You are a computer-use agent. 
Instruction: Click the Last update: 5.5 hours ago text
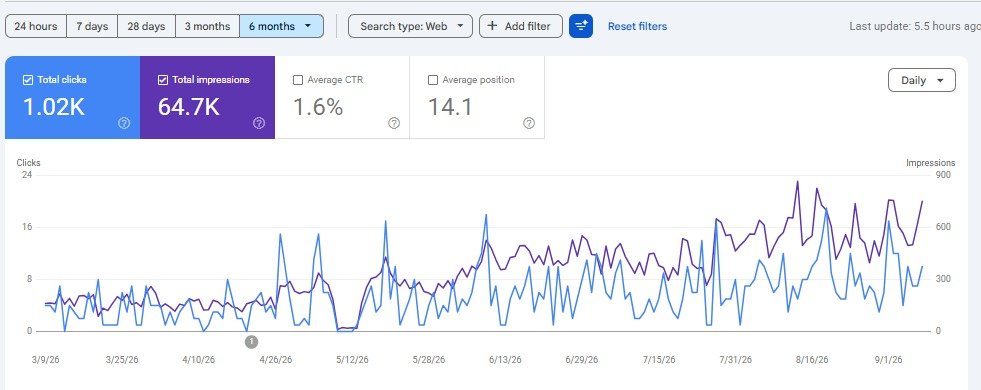[915, 26]
